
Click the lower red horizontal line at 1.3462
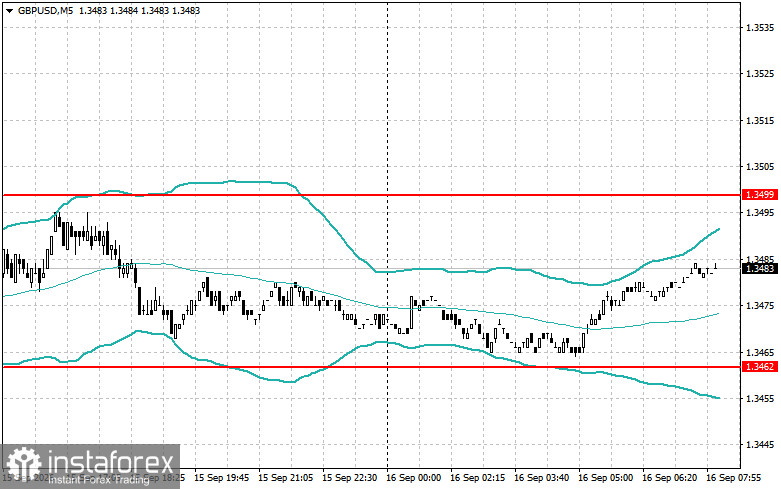372,367
